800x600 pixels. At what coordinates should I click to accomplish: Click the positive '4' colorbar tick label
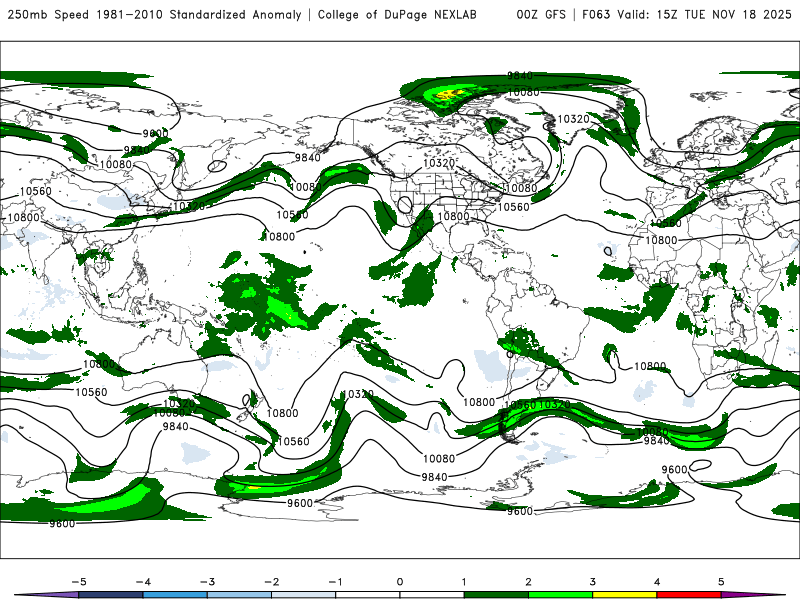pyautogui.click(x=657, y=582)
